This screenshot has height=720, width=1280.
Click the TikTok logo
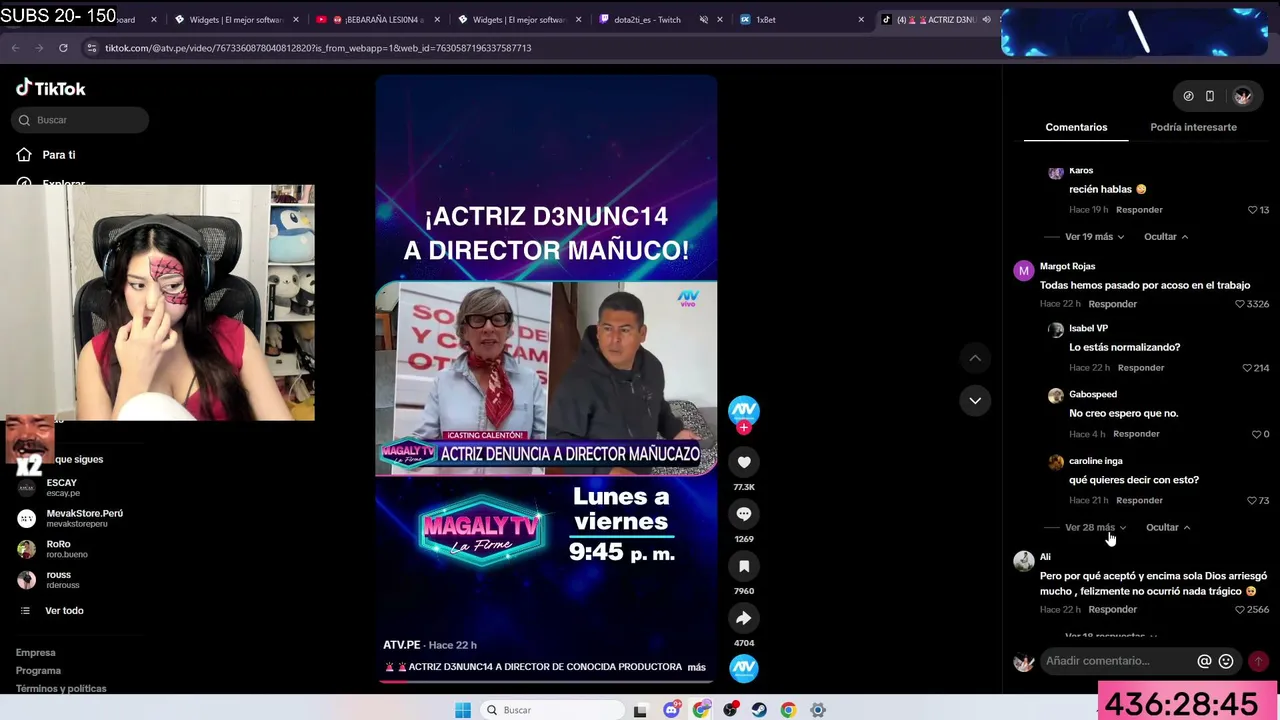(x=51, y=88)
